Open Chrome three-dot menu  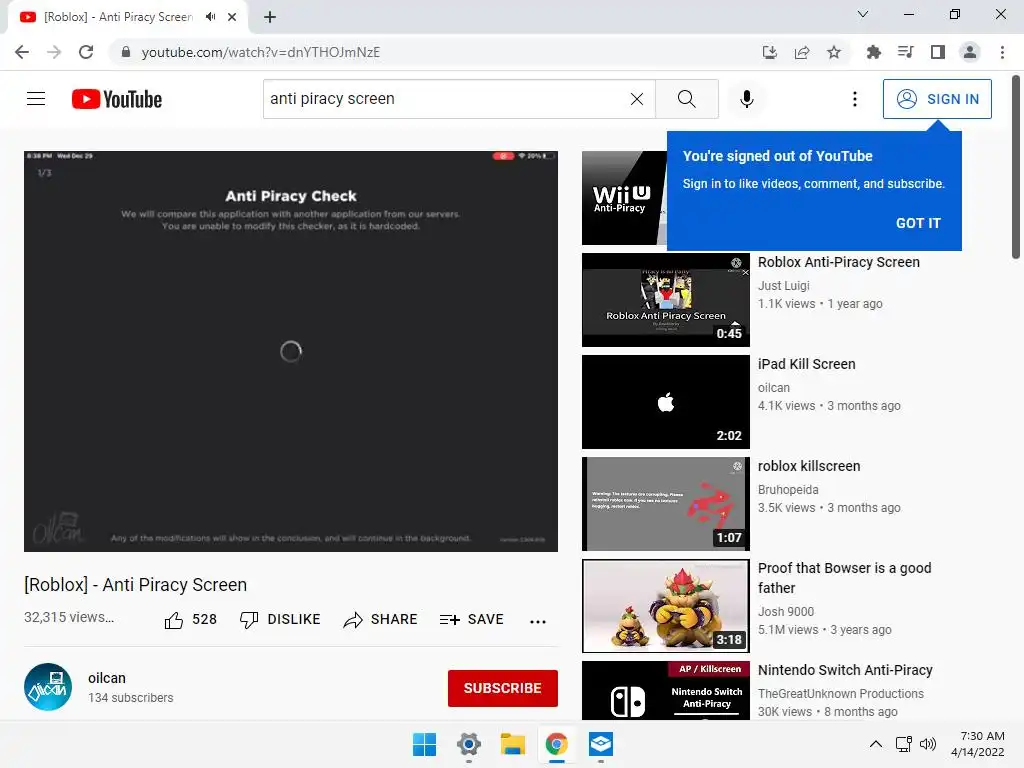click(1002, 52)
